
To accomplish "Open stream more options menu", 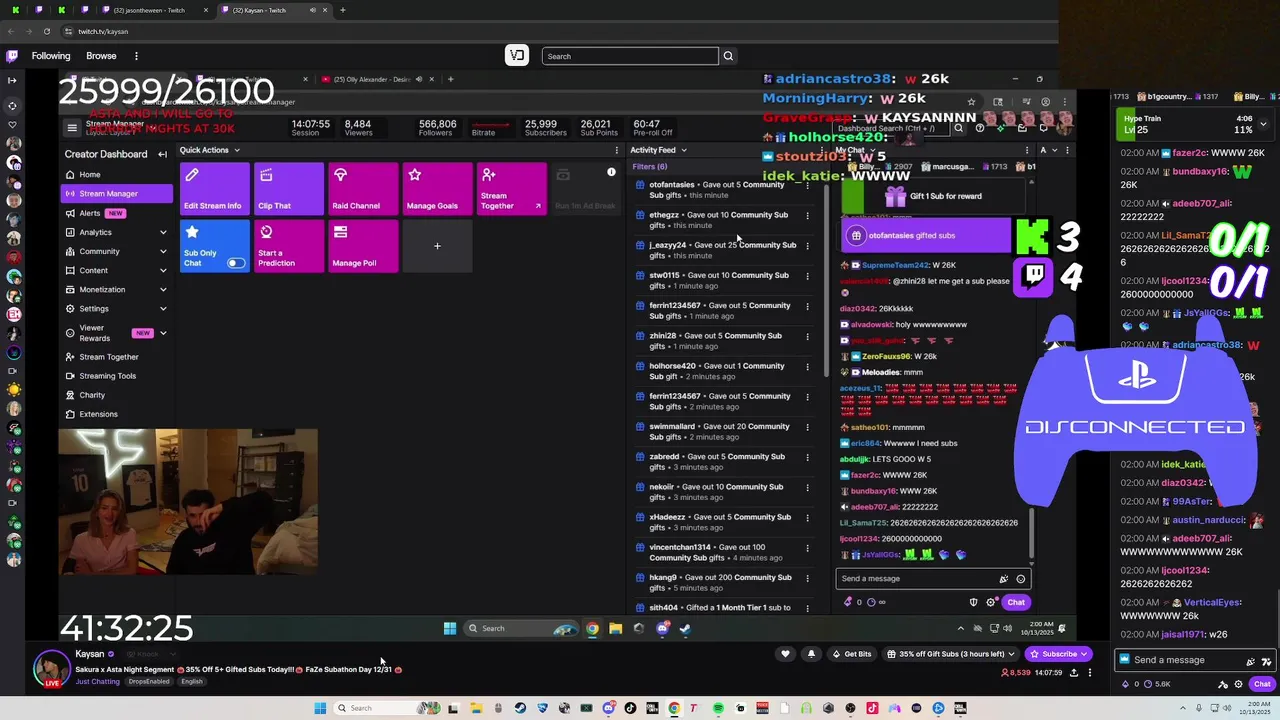I will point(1090,672).
